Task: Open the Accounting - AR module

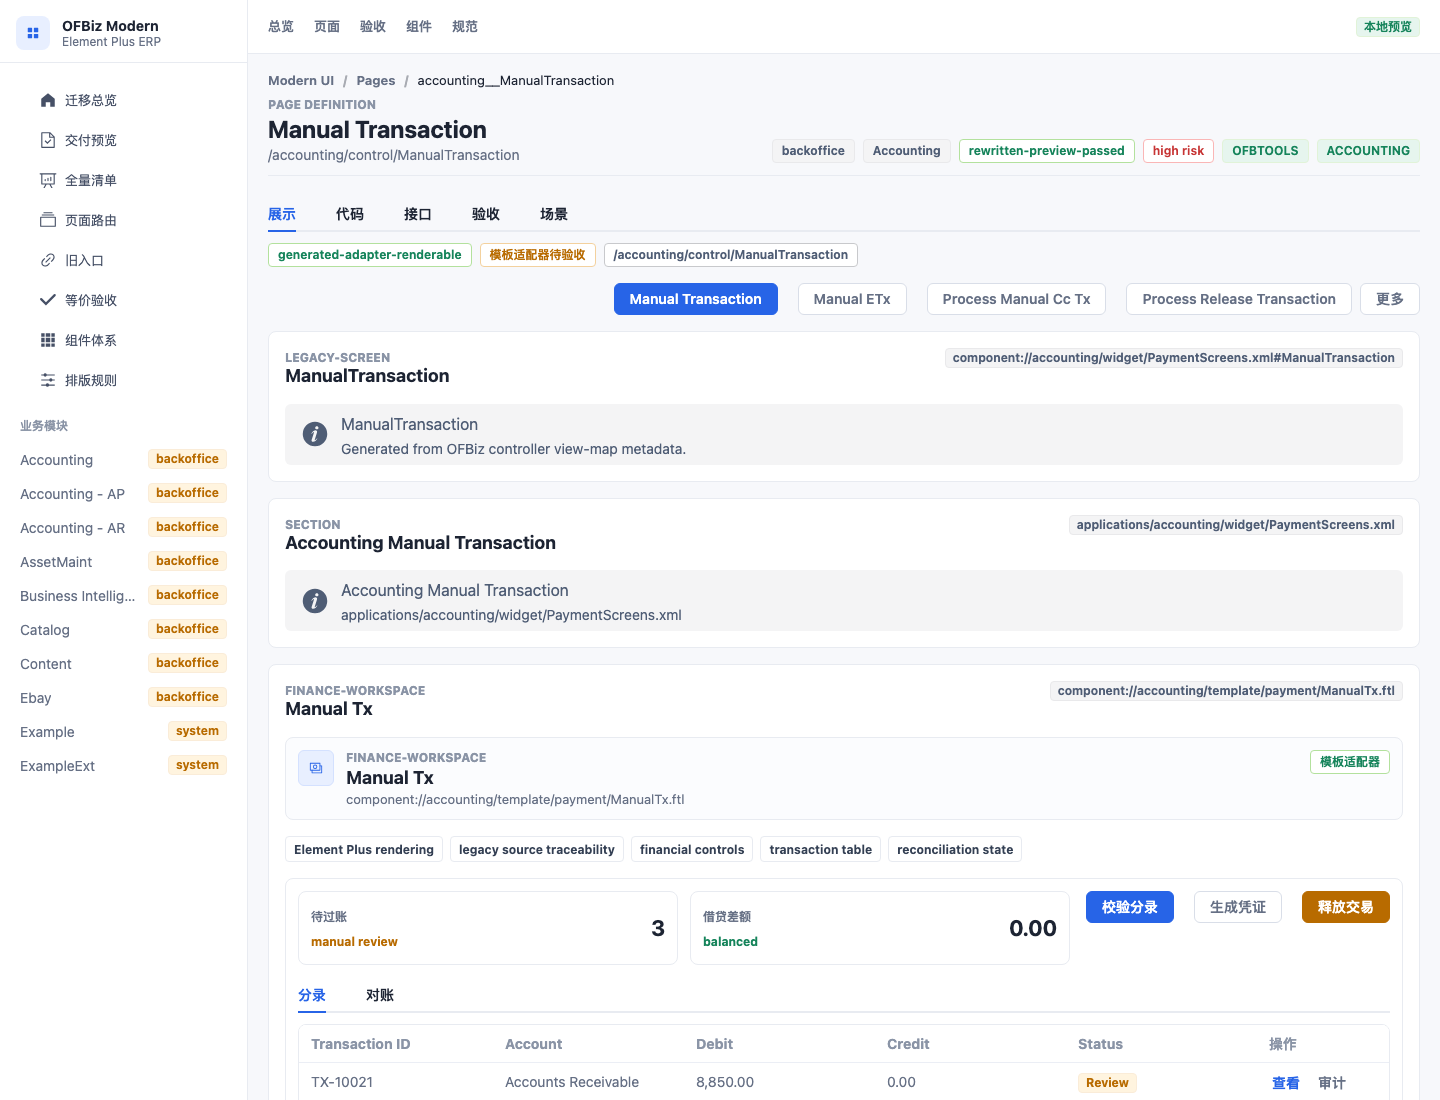Action: 123,528
